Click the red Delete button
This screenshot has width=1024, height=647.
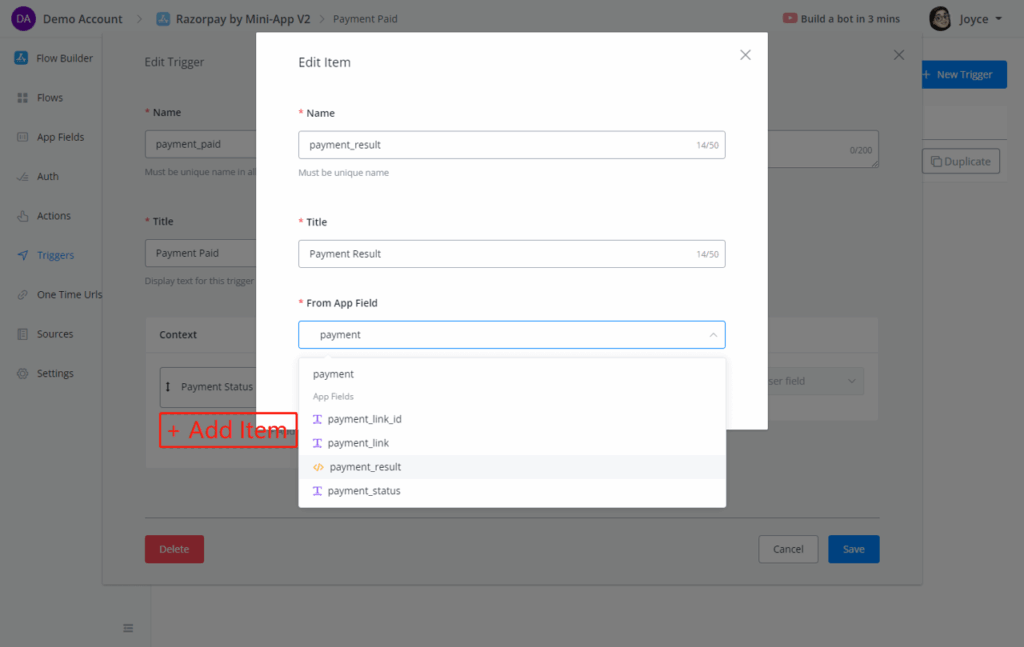pos(174,549)
